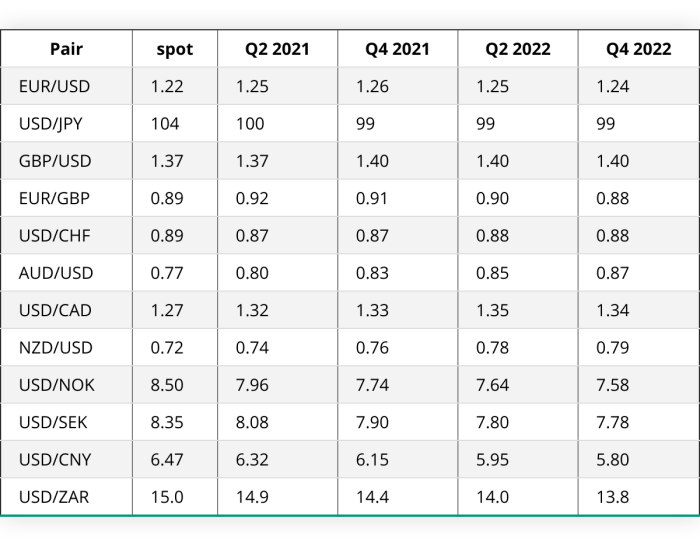Click the GBP/USD spot value 1.37
Viewport: 700px width, 546px height.
(167, 161)
